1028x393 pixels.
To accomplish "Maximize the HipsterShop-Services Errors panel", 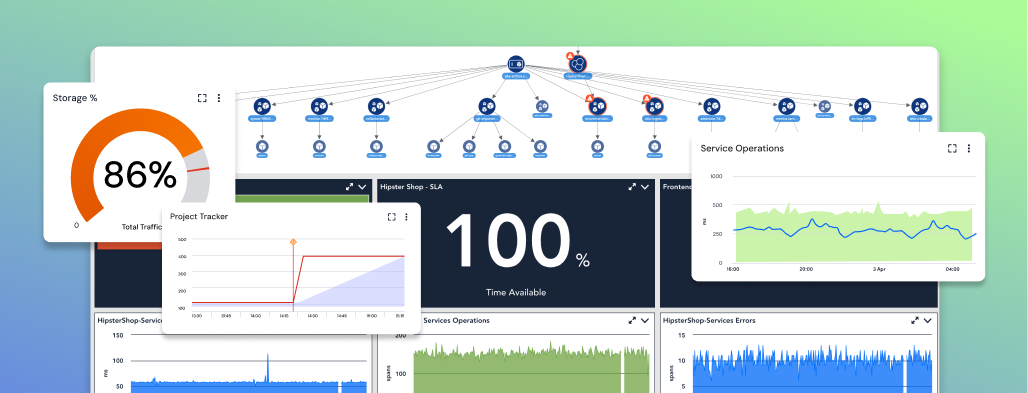I will coord(915,321).
